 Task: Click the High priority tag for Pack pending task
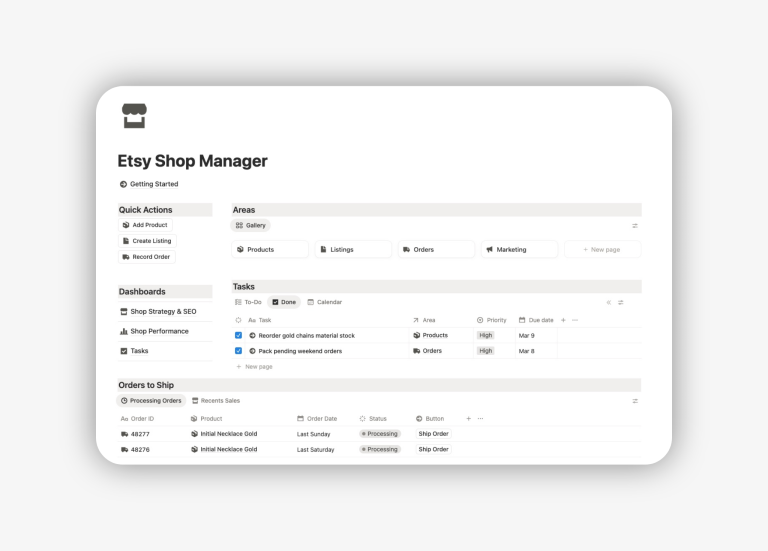pyautogui.click(x=485, y=351)
